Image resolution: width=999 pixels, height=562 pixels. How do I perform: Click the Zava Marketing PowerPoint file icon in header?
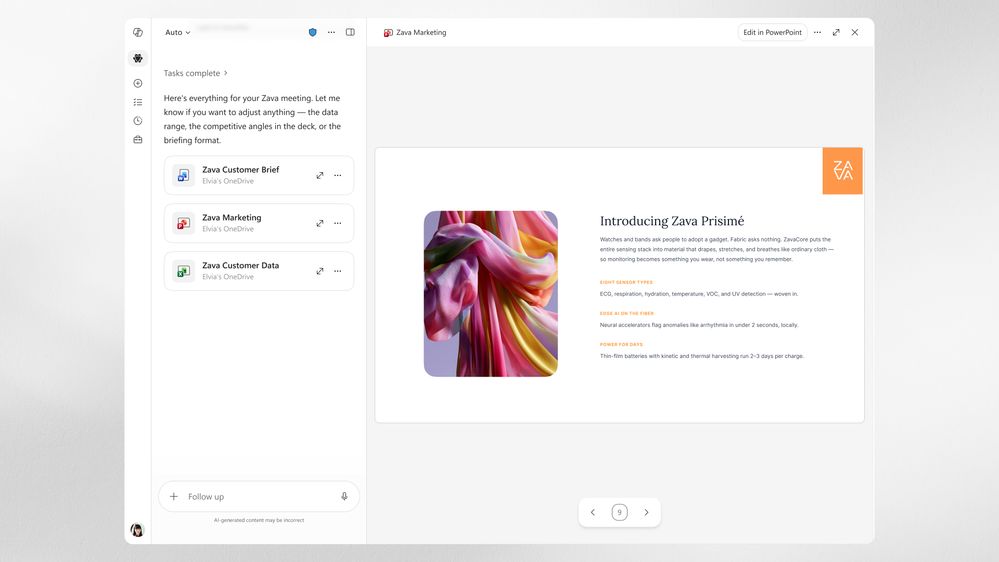388,32
